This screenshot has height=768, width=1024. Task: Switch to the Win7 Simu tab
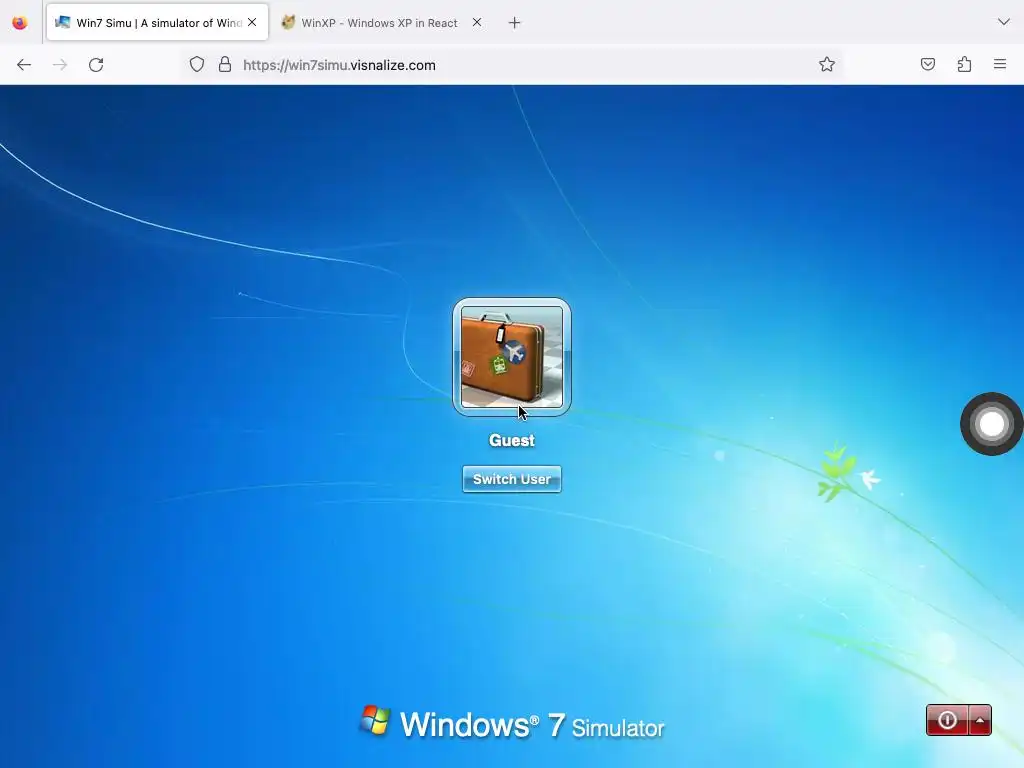tap(157, 23)
